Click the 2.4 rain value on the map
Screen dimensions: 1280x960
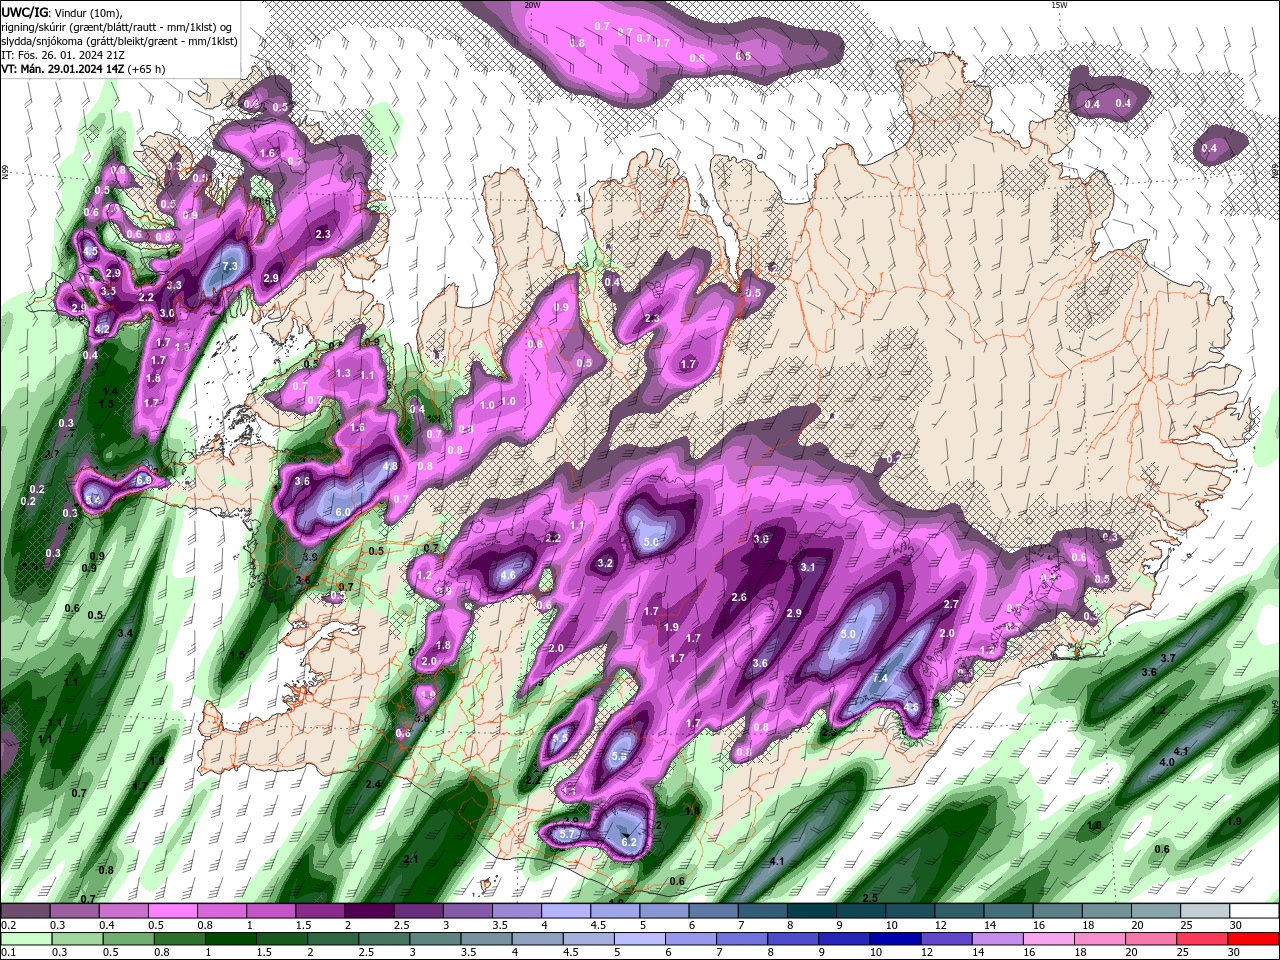[374, 785]
